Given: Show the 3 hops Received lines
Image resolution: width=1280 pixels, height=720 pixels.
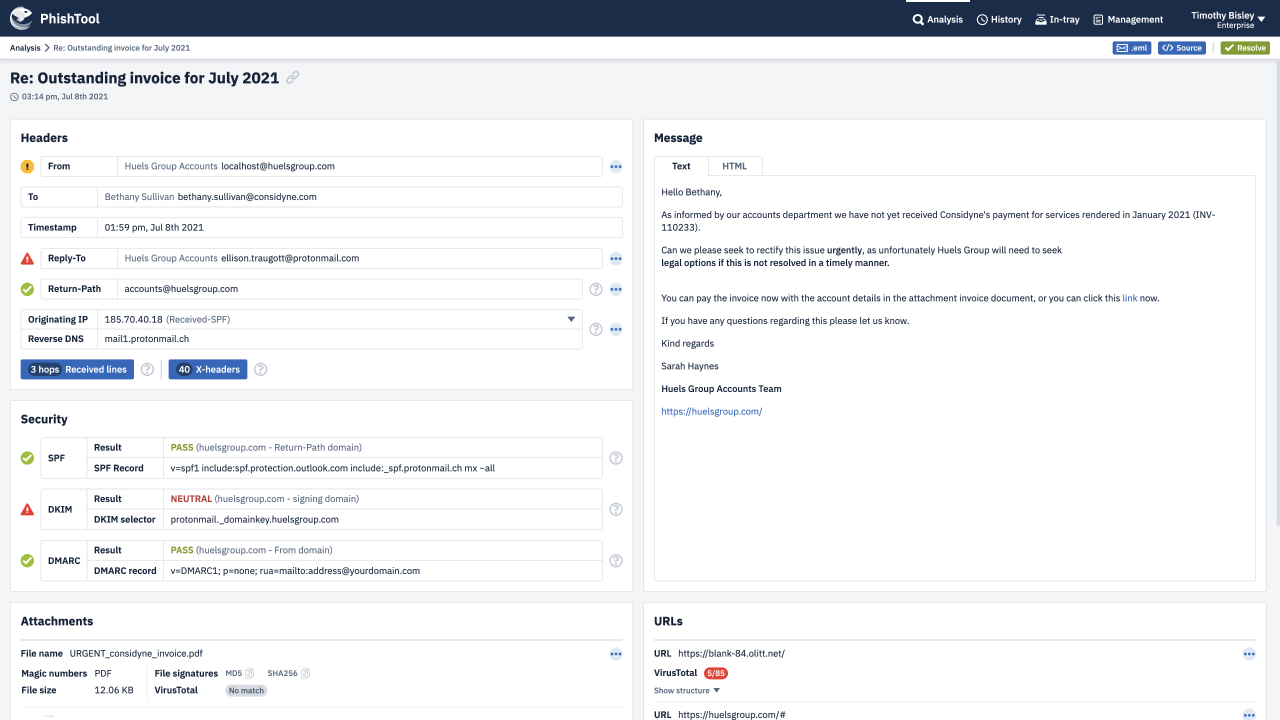Looking at the screenshot, I should (x=77, y=369).
